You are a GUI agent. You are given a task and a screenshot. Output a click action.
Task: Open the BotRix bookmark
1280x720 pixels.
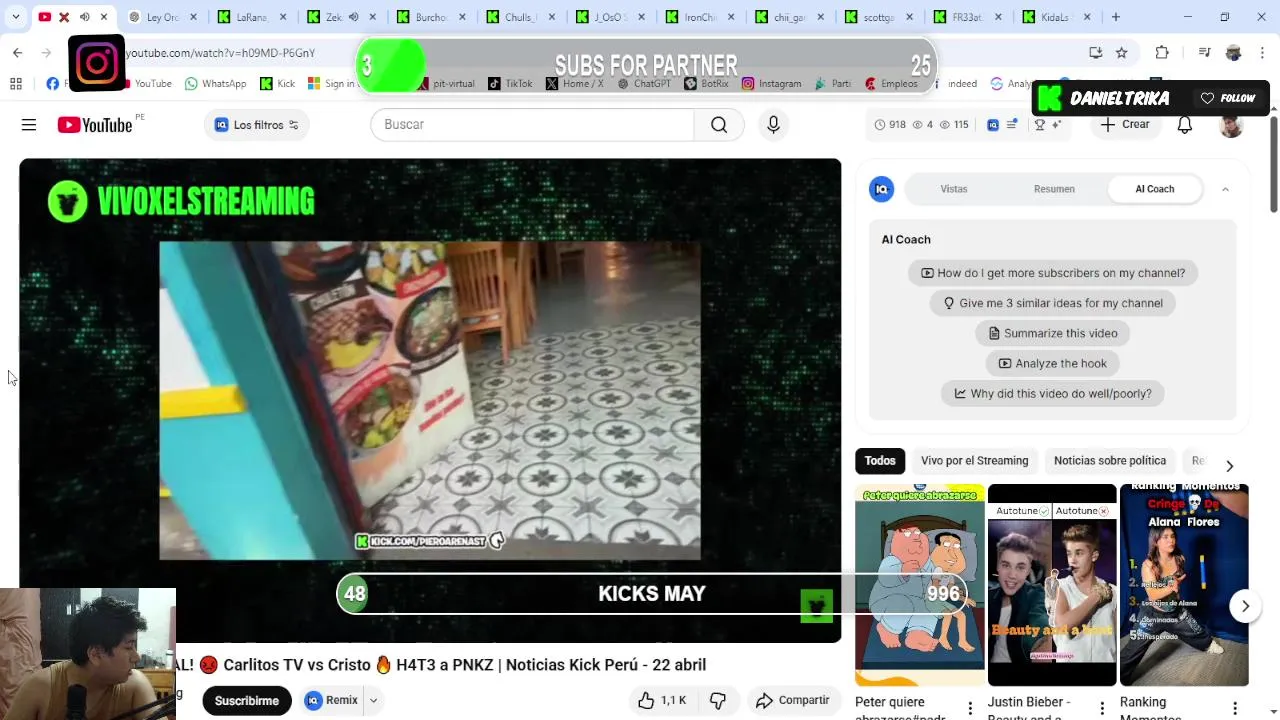click(x=706, y=84)
